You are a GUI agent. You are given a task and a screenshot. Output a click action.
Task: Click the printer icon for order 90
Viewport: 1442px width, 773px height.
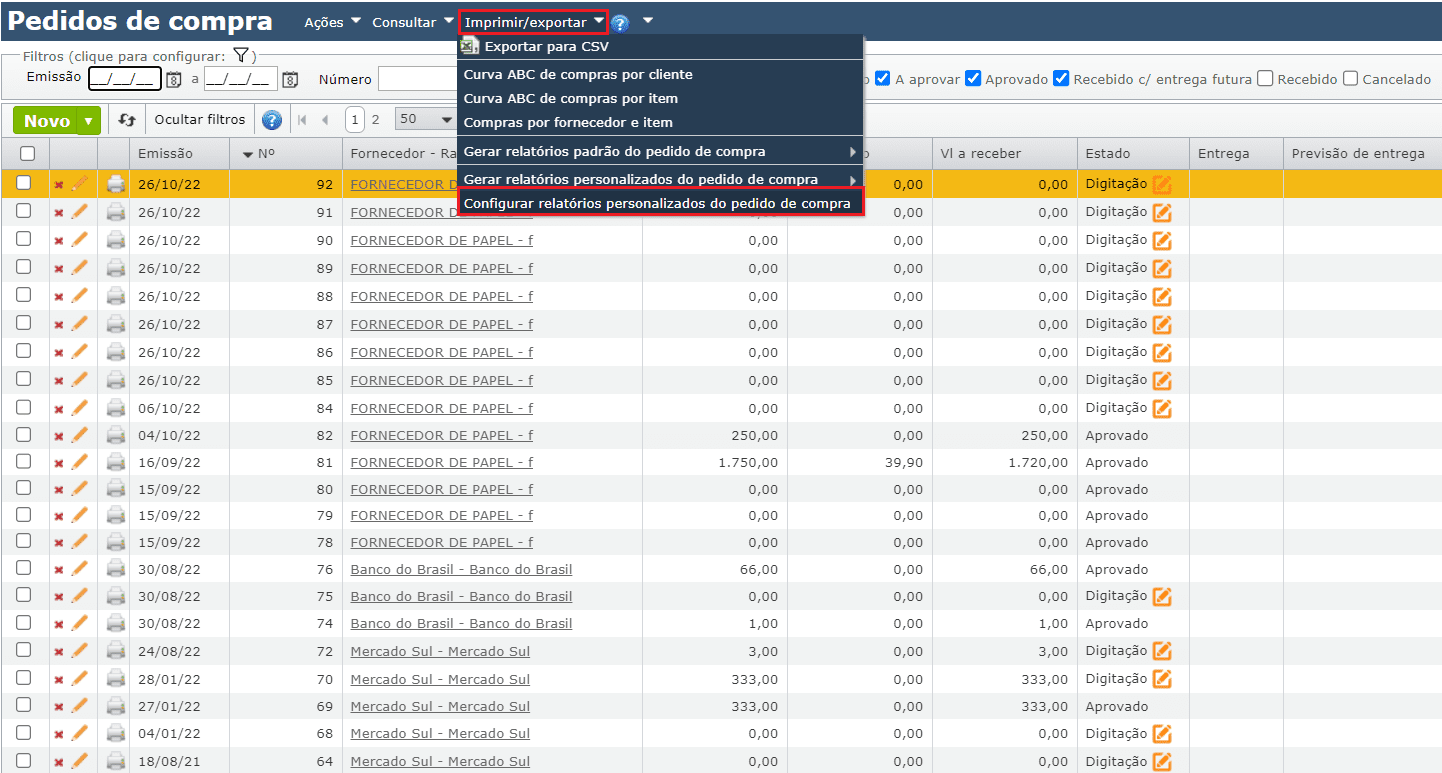coord(116,240)
